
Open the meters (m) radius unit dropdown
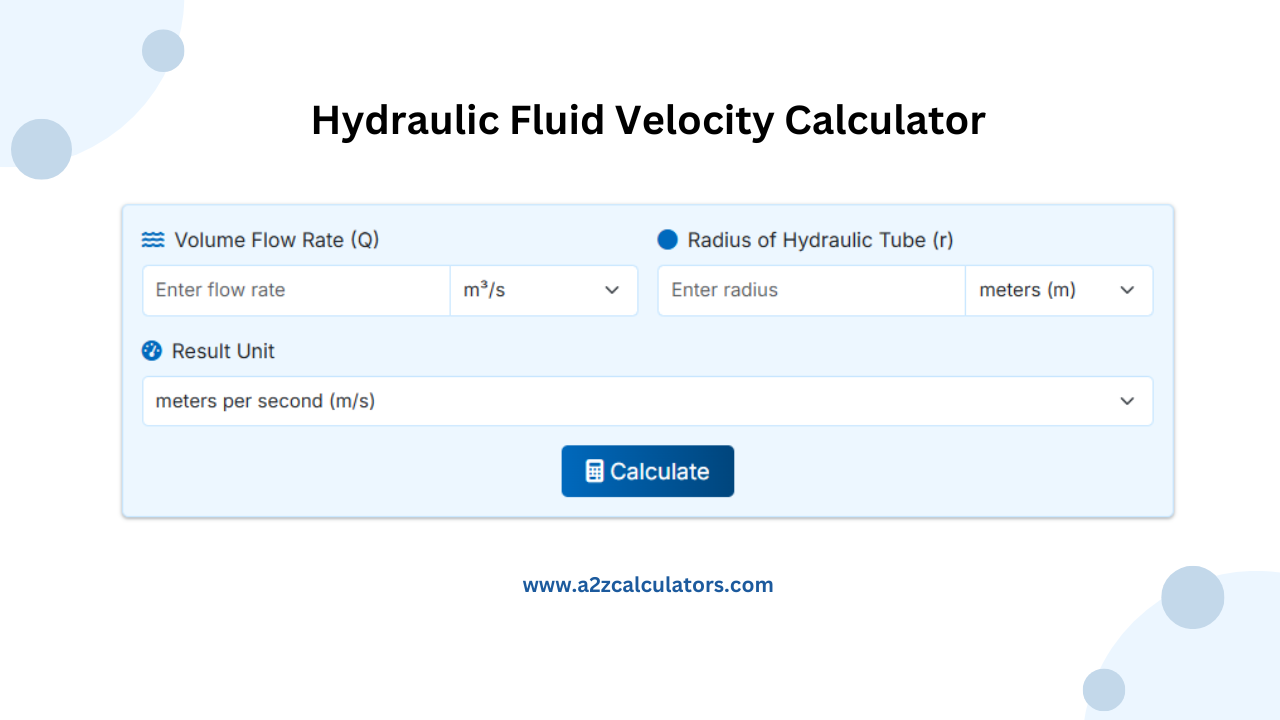click(1059, 290)
